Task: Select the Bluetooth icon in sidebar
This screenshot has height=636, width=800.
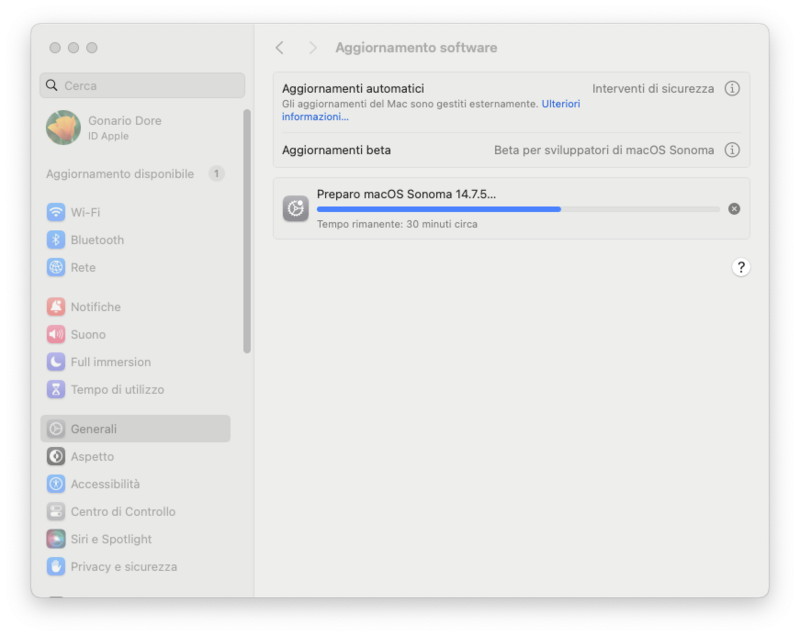Action: click(56, 240)
